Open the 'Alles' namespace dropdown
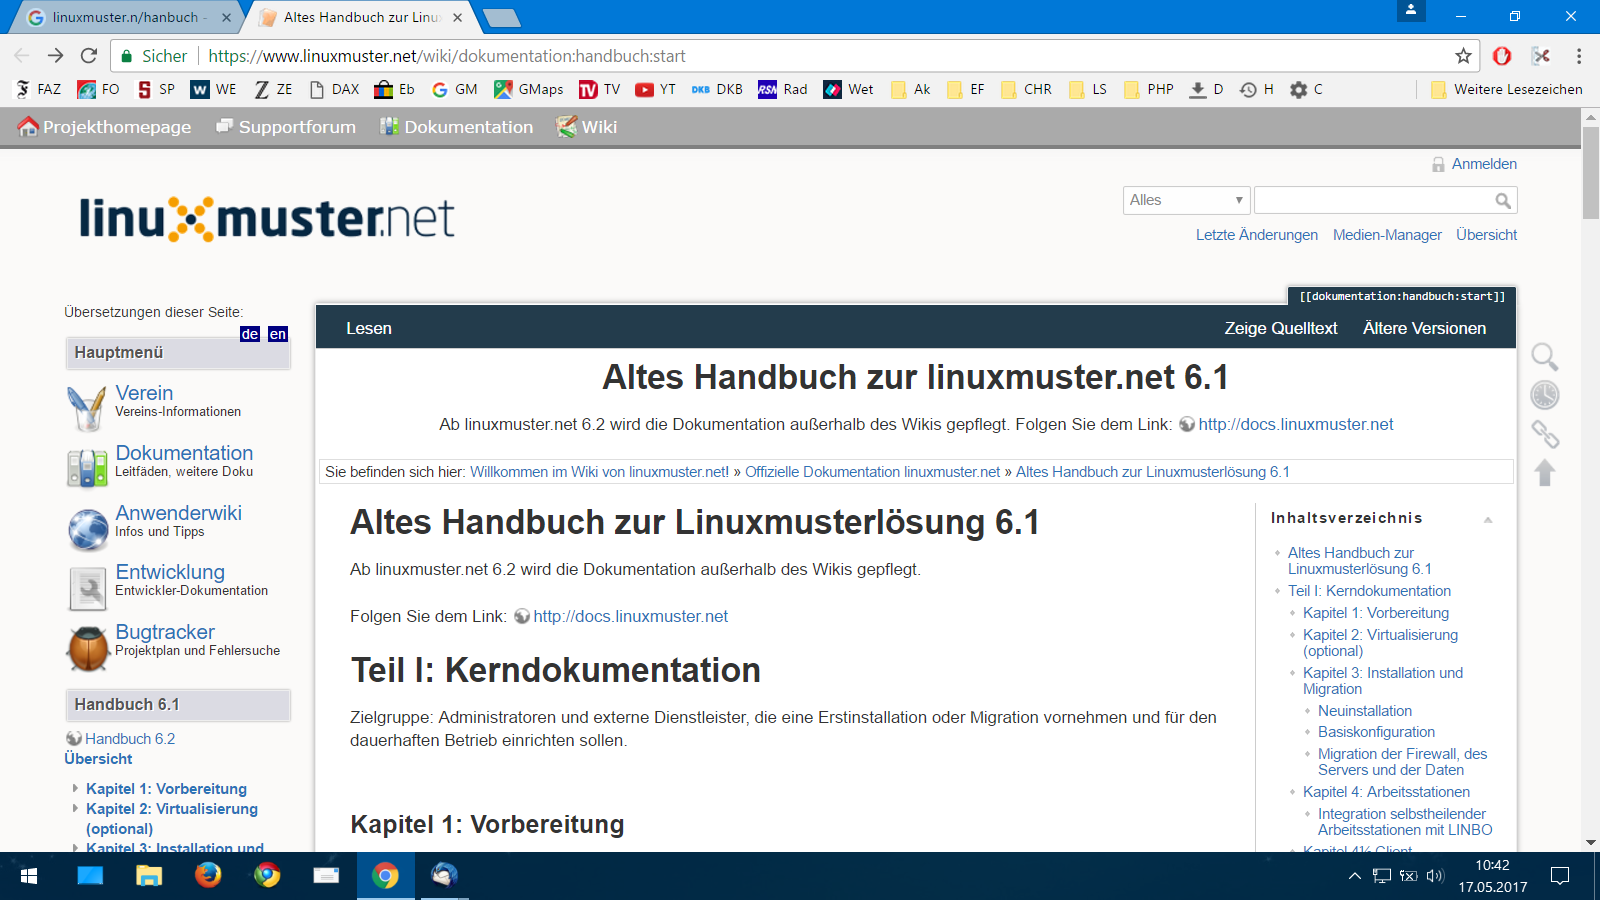This screenshot has height=900, width=1600. coord(1187,200)
